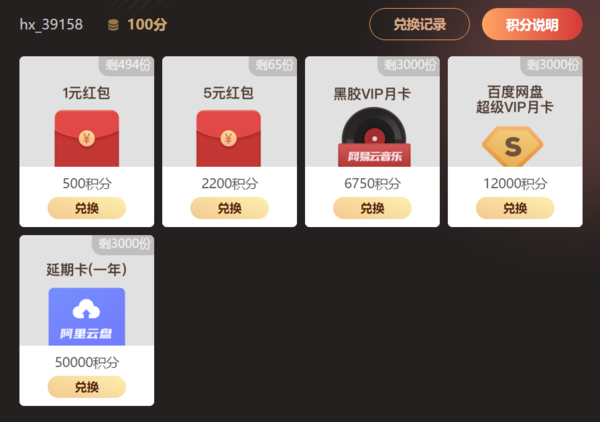The image size is (600, 422).
Task: Redeem 百度网盘超级VIP月卡 for 12000积分
Action: 515,208
